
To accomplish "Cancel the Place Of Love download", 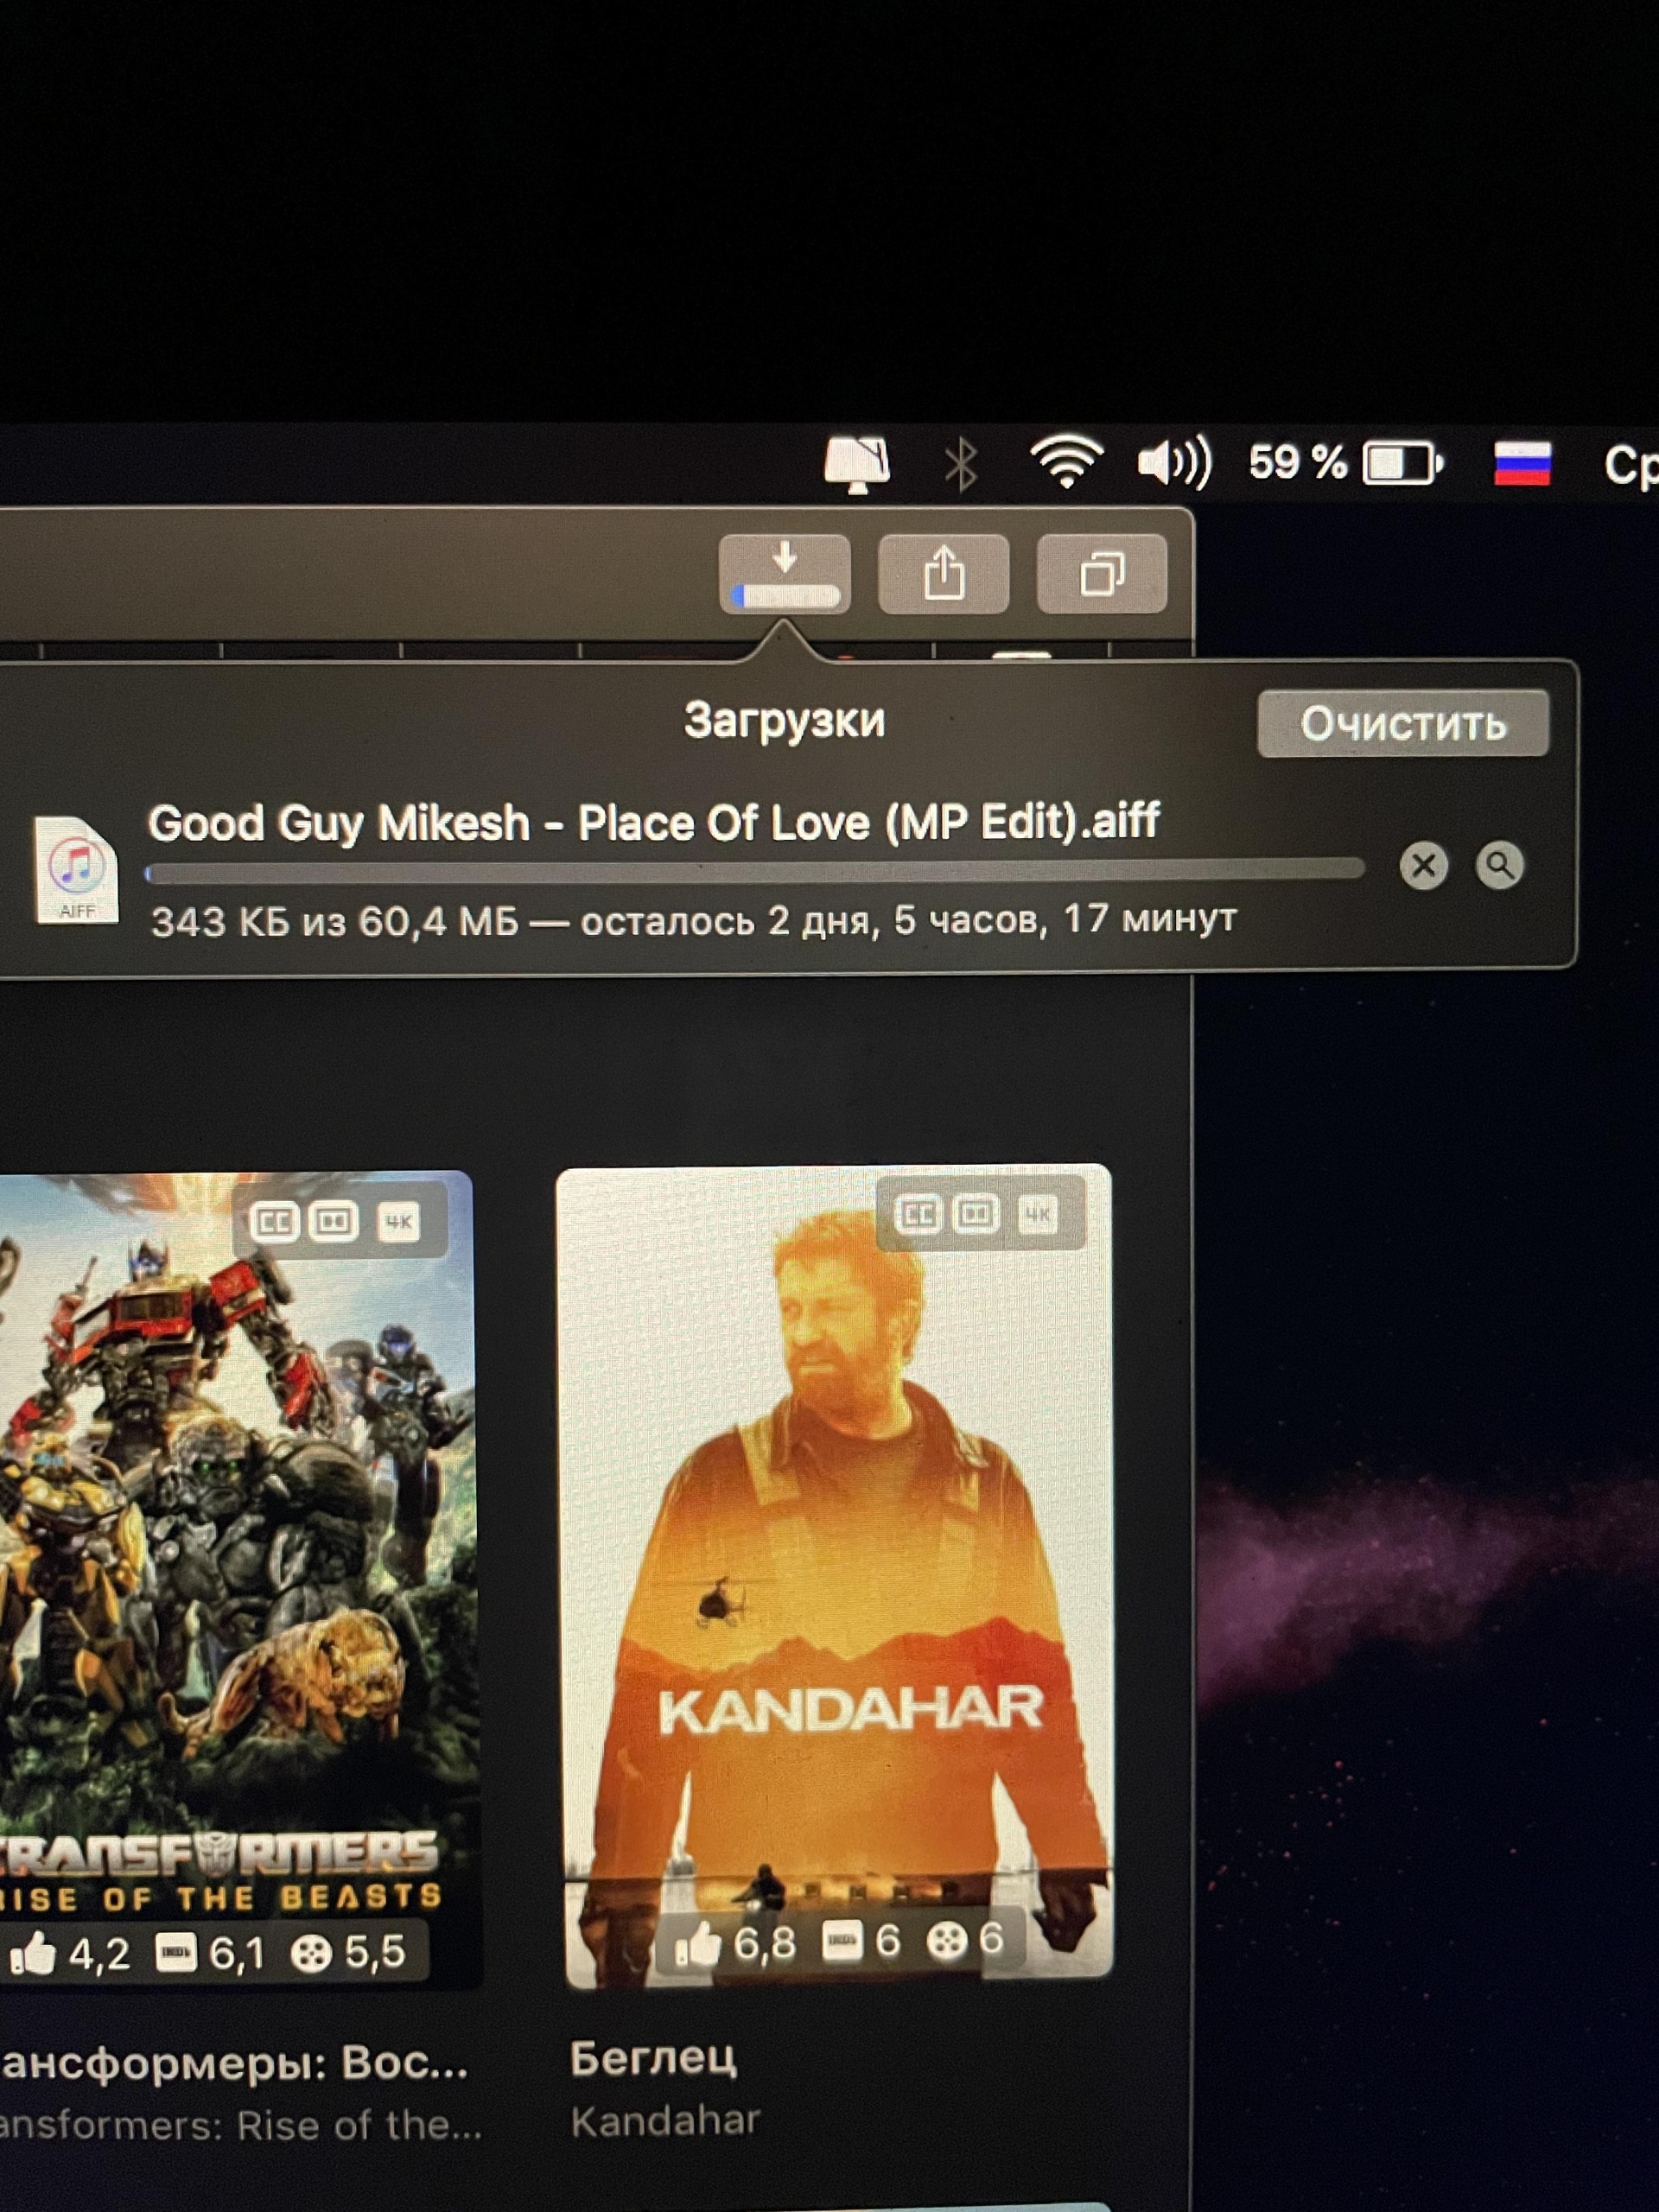I will click(1424, 866).
